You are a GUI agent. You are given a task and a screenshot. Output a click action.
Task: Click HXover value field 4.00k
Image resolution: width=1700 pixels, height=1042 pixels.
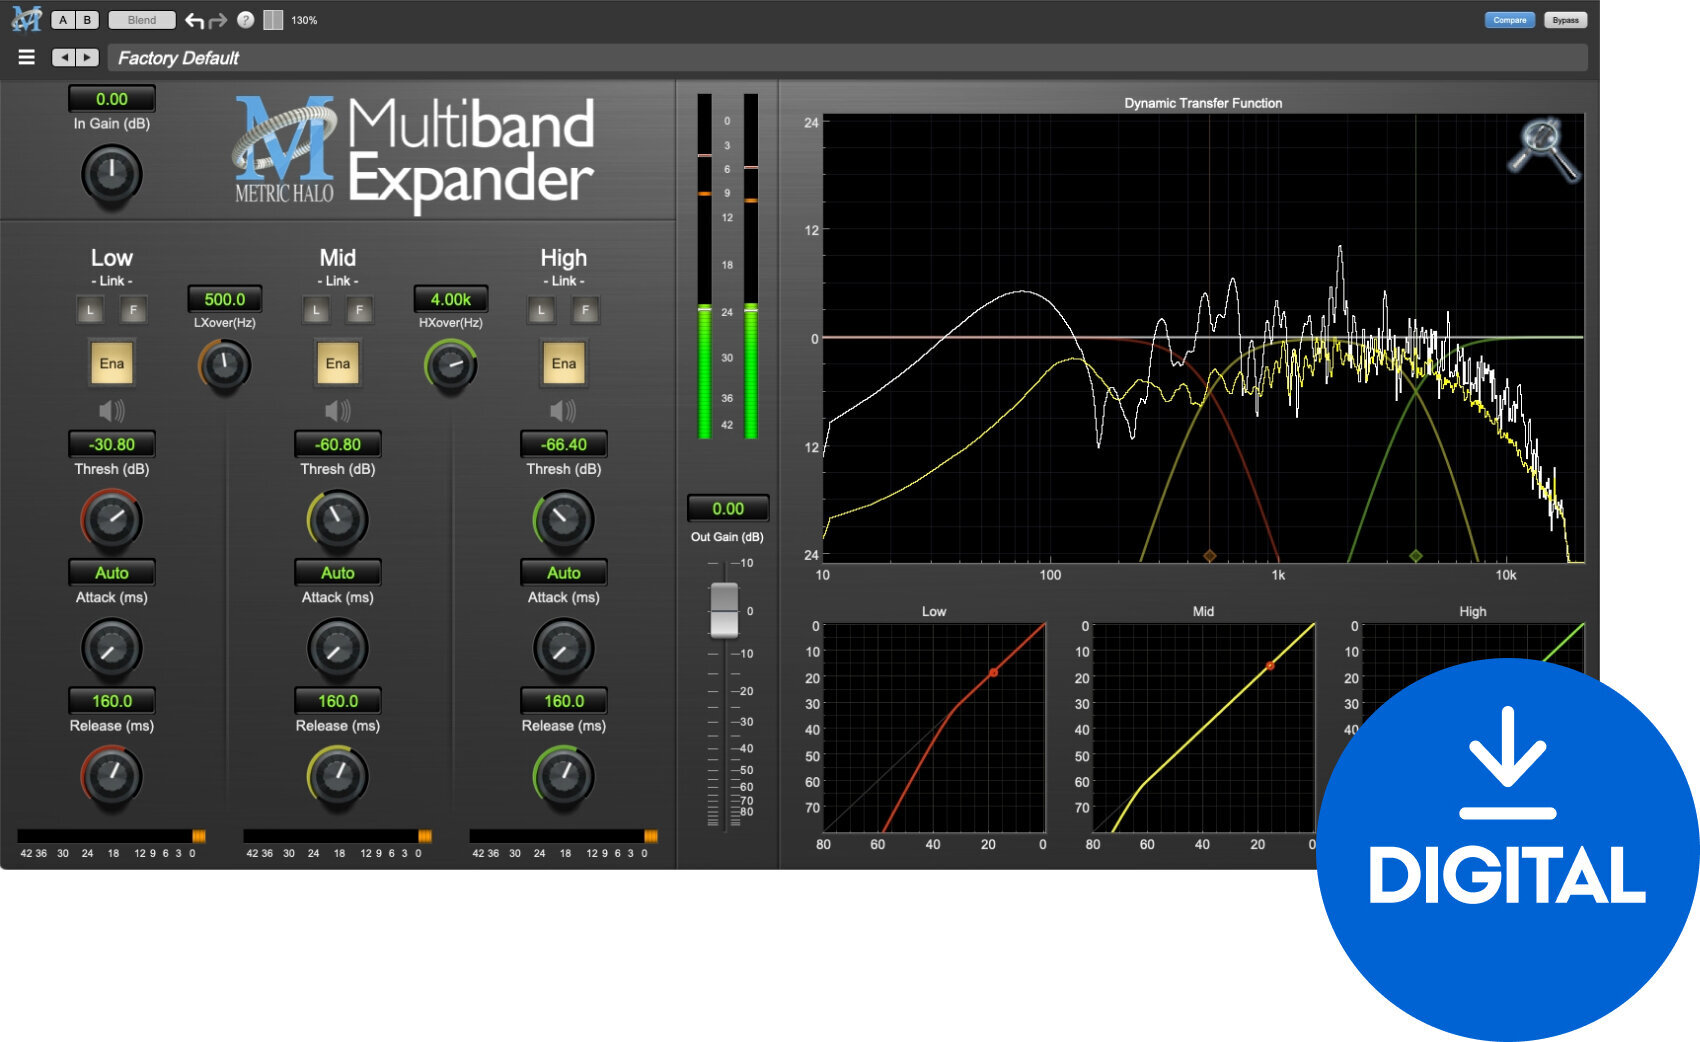click(451, 299)
